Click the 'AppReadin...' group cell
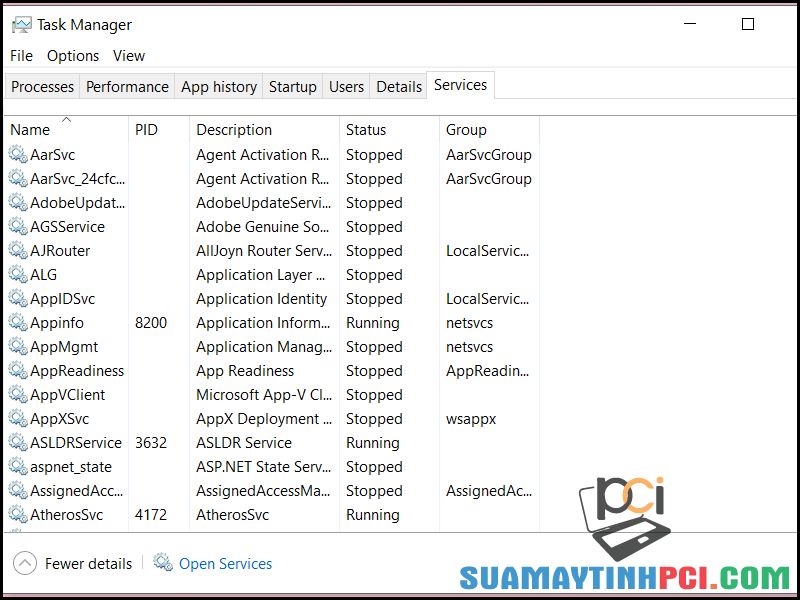Screen dimensions: 800x600 coord(488,370)
